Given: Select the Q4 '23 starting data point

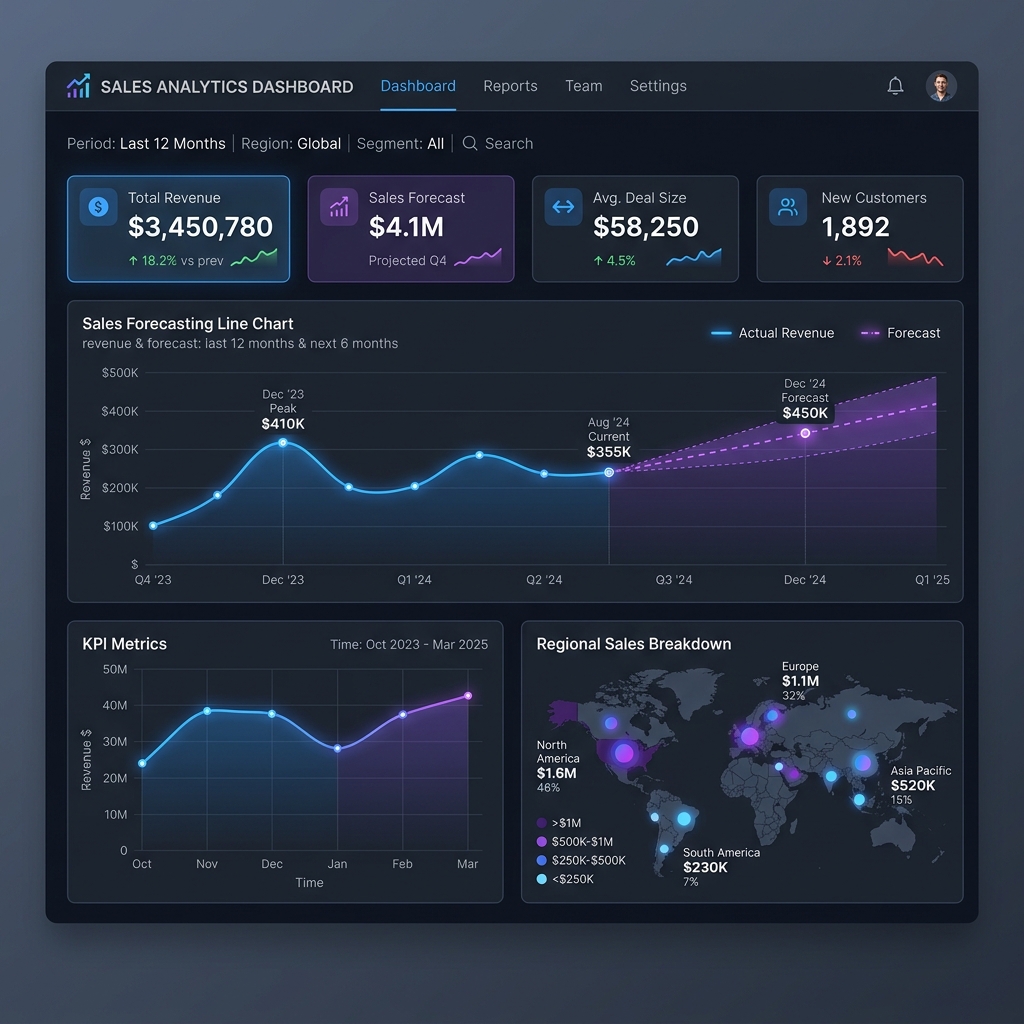Looking at the screenshot, I should click(x=153, y=526).
